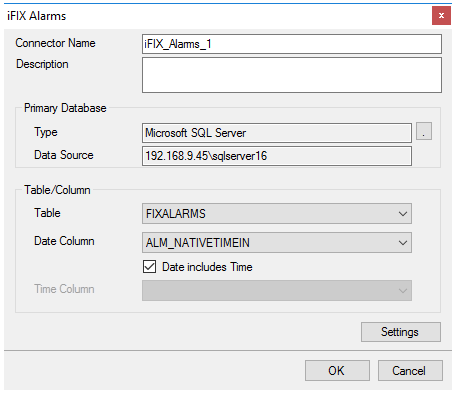
Task: Cancel the iFIX Alarms dialog
Action: (410, 370)
